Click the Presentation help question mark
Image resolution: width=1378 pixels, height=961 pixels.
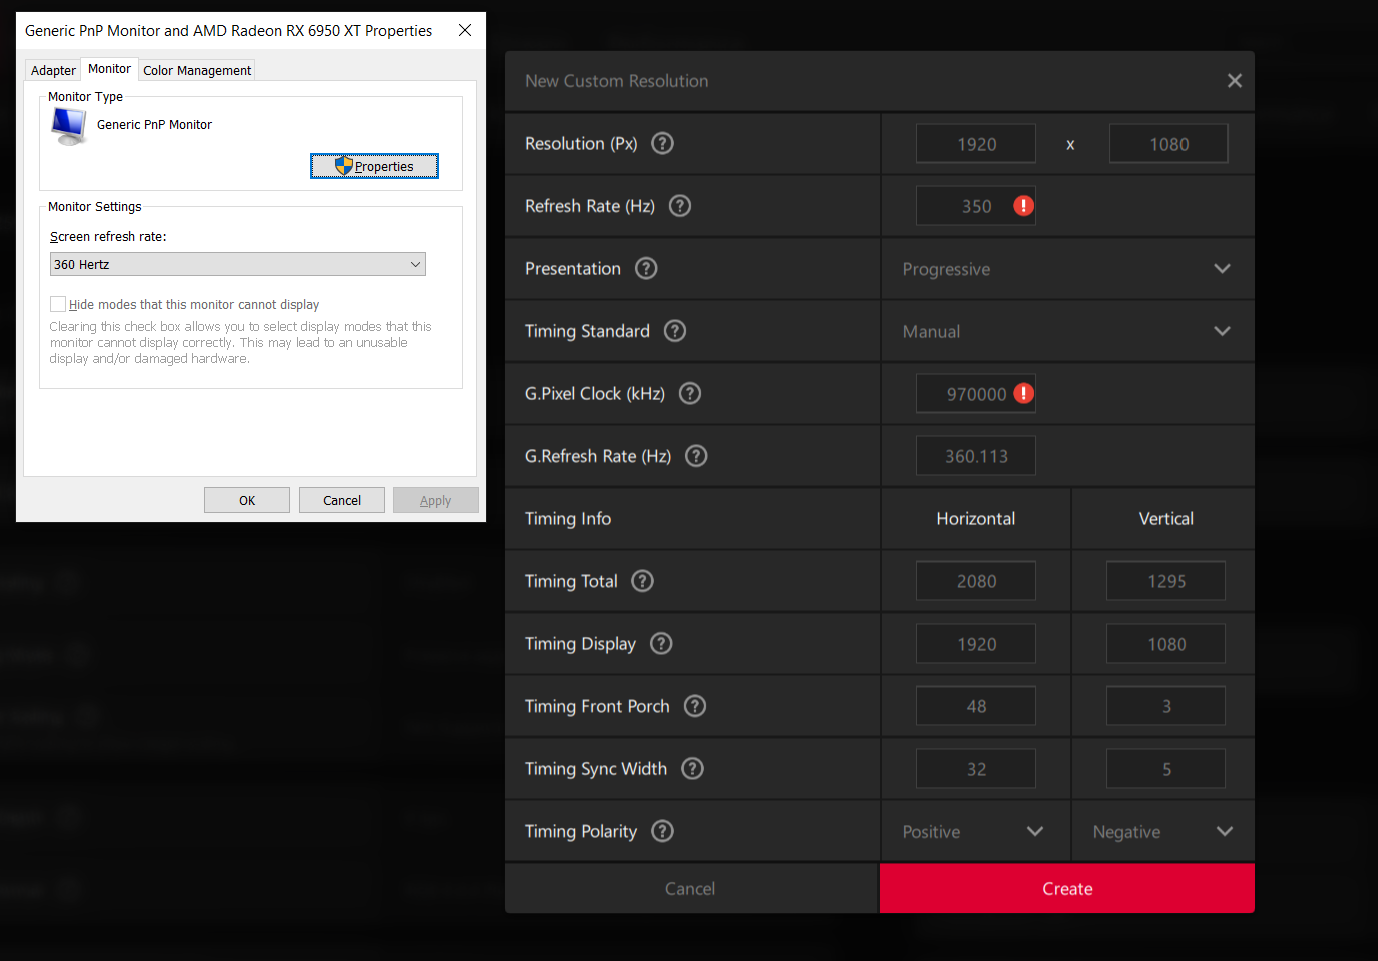click(x=646, y=268)
